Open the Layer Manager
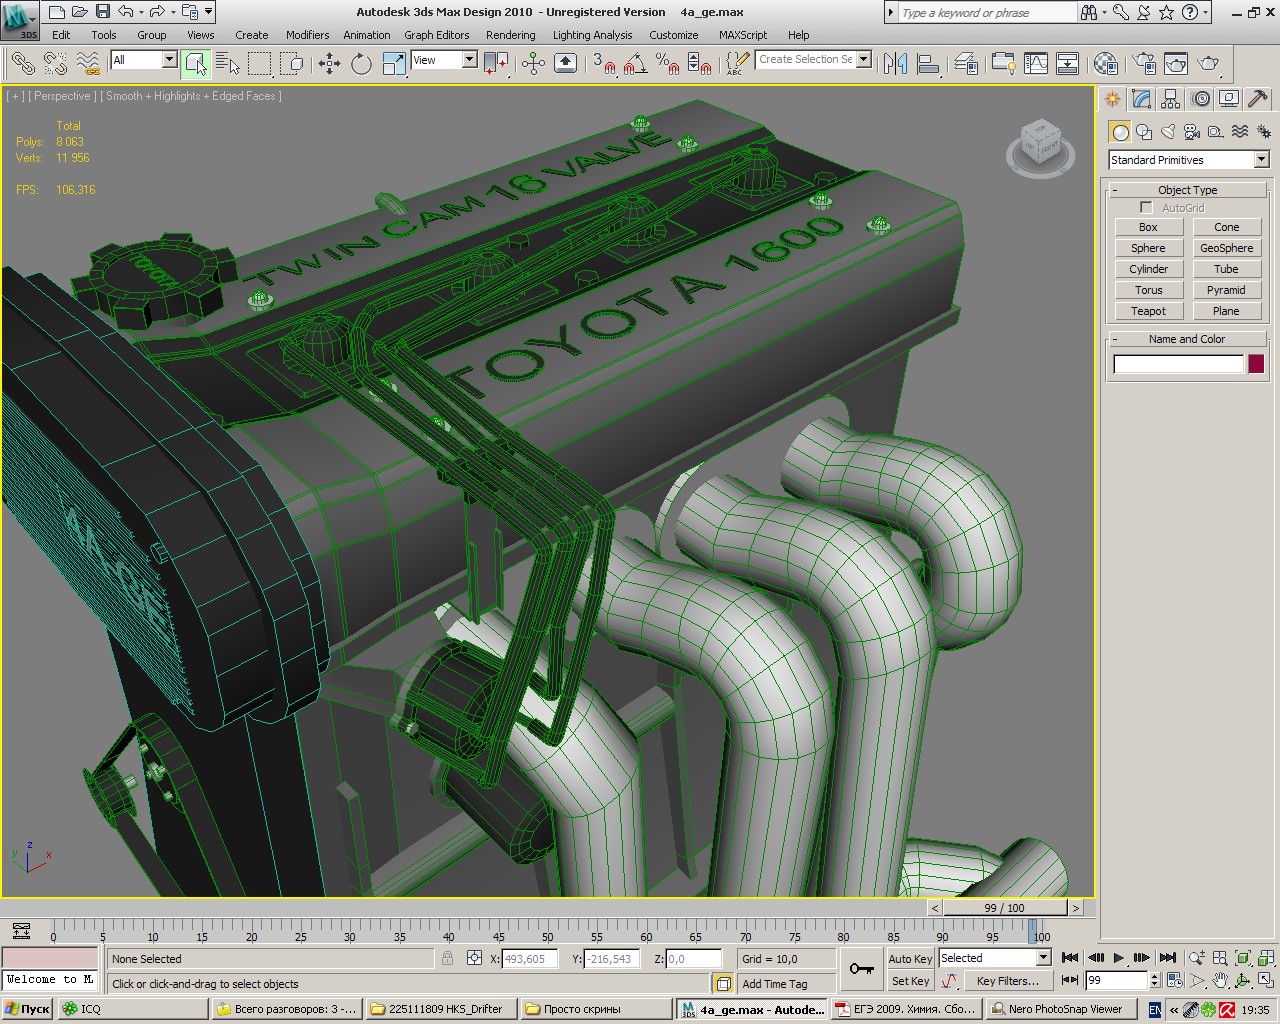The width and height of the screenshot is (1280, 1024). coord(966,63)
